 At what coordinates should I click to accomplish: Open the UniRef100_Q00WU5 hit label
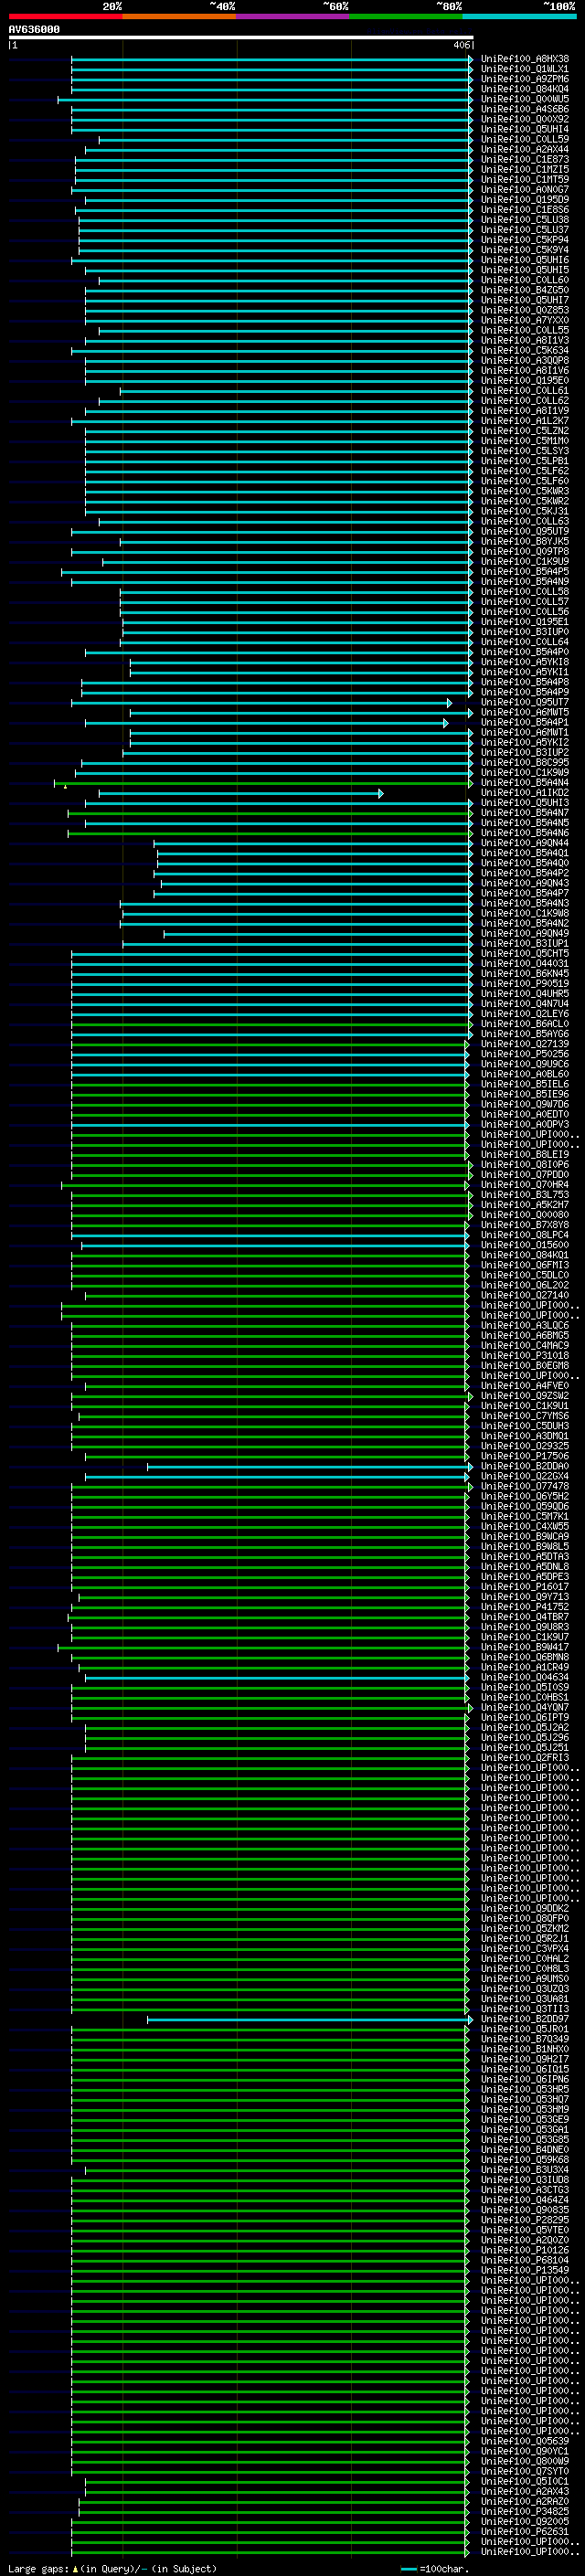point(524,99)
